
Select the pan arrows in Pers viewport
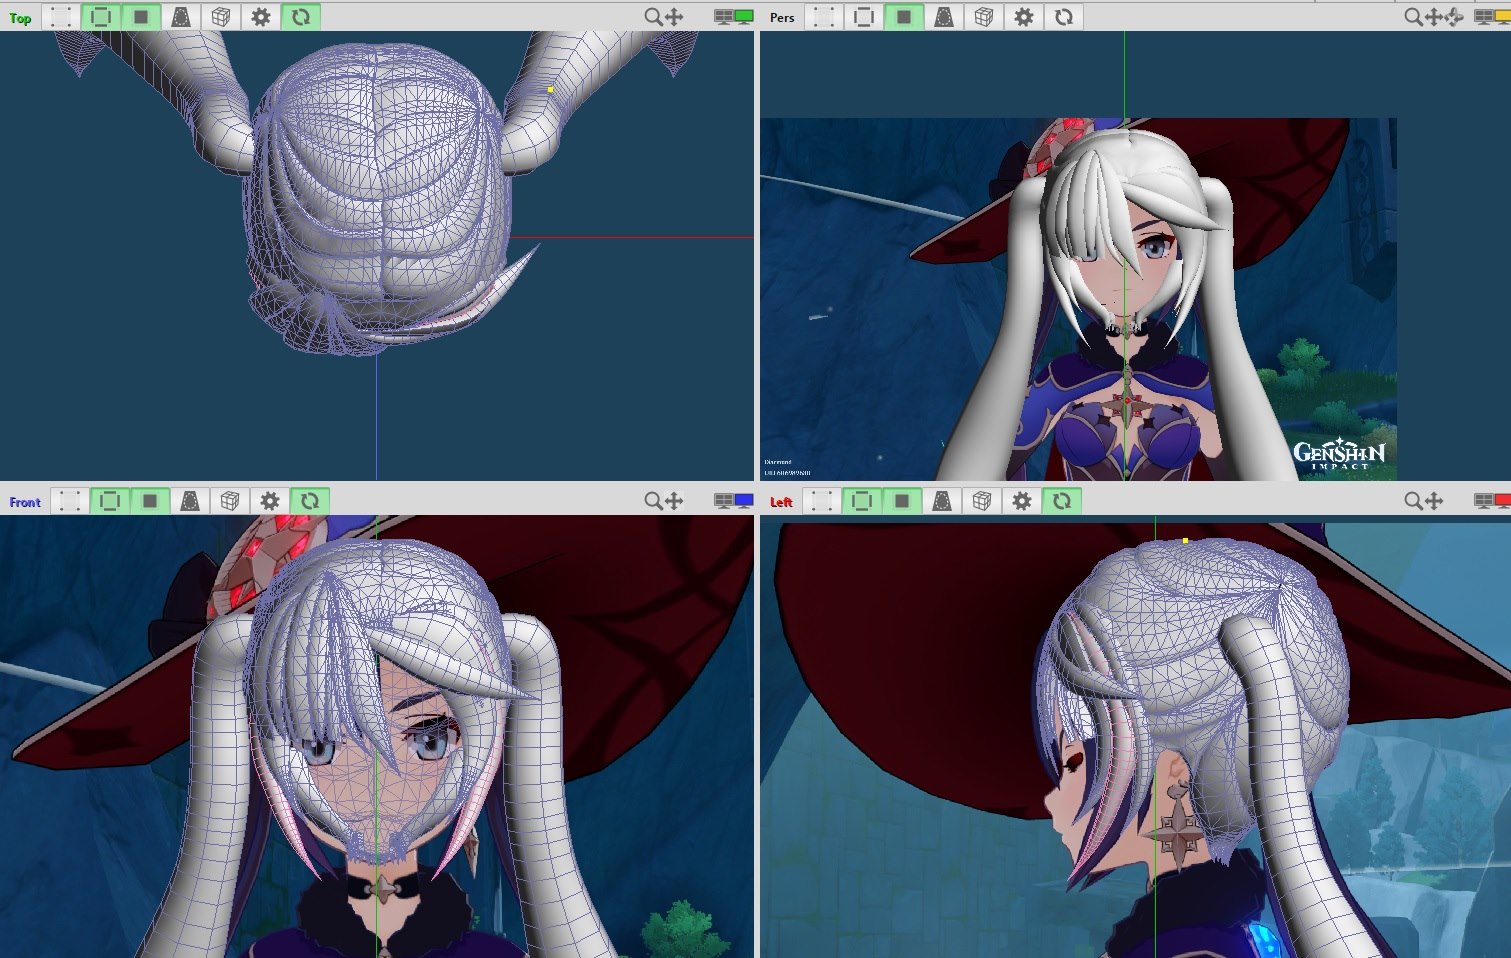click(1434, 17)
